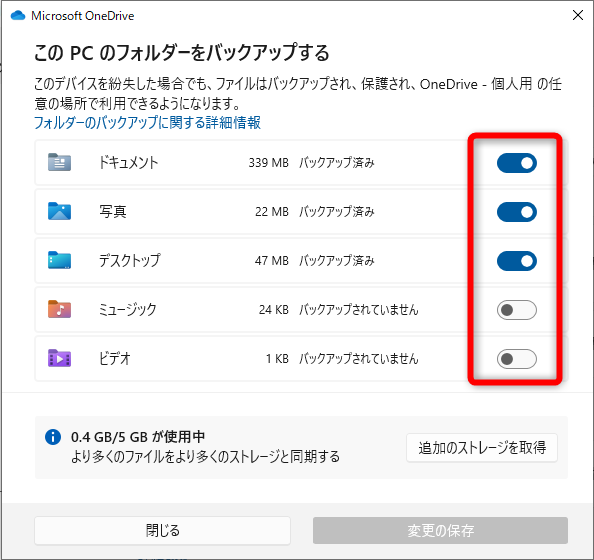This screenshot has height=560, width=594.
Task: Click the 24 KB size value
Action: pos(274,310)
